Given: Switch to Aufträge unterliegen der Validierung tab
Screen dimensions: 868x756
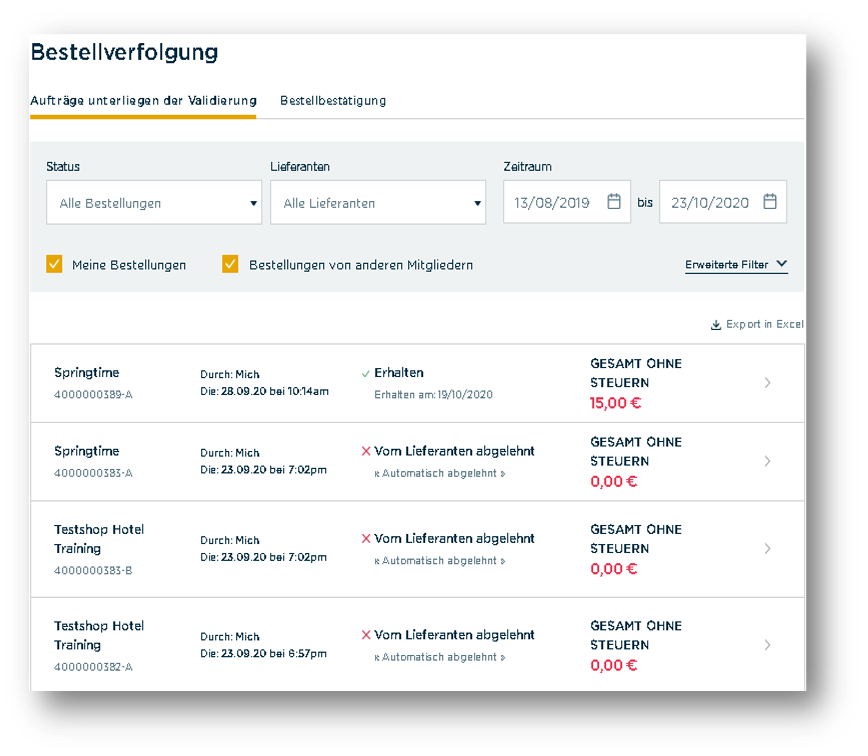Looking at the screenshot, I should (143, 101).
